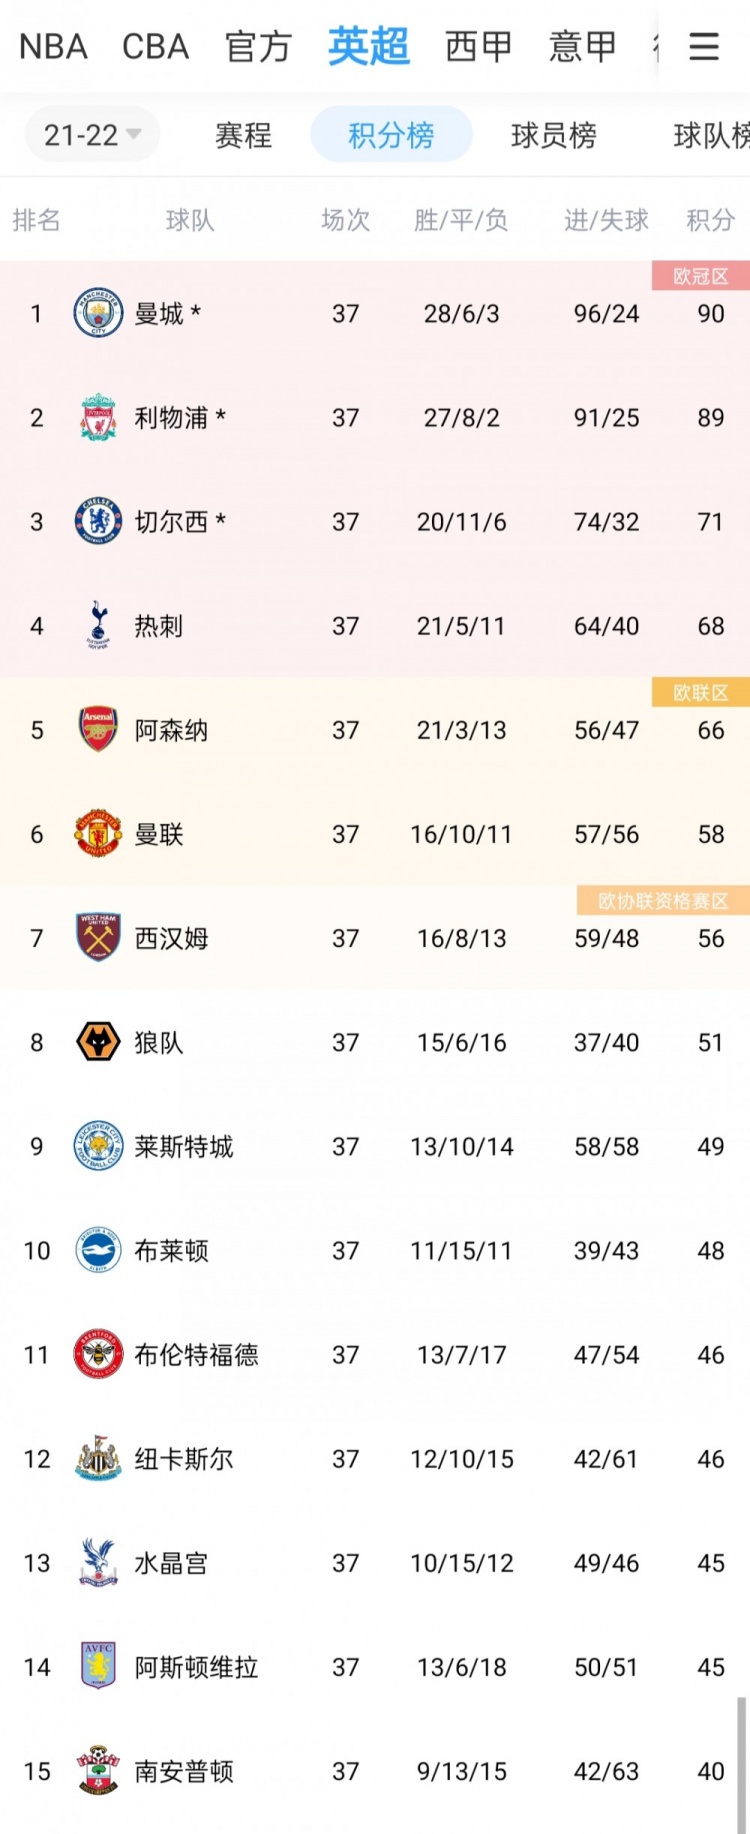Select the 球员榜 player ranking tab
This screenshot has width=750, height=1834.
(553, 135)
